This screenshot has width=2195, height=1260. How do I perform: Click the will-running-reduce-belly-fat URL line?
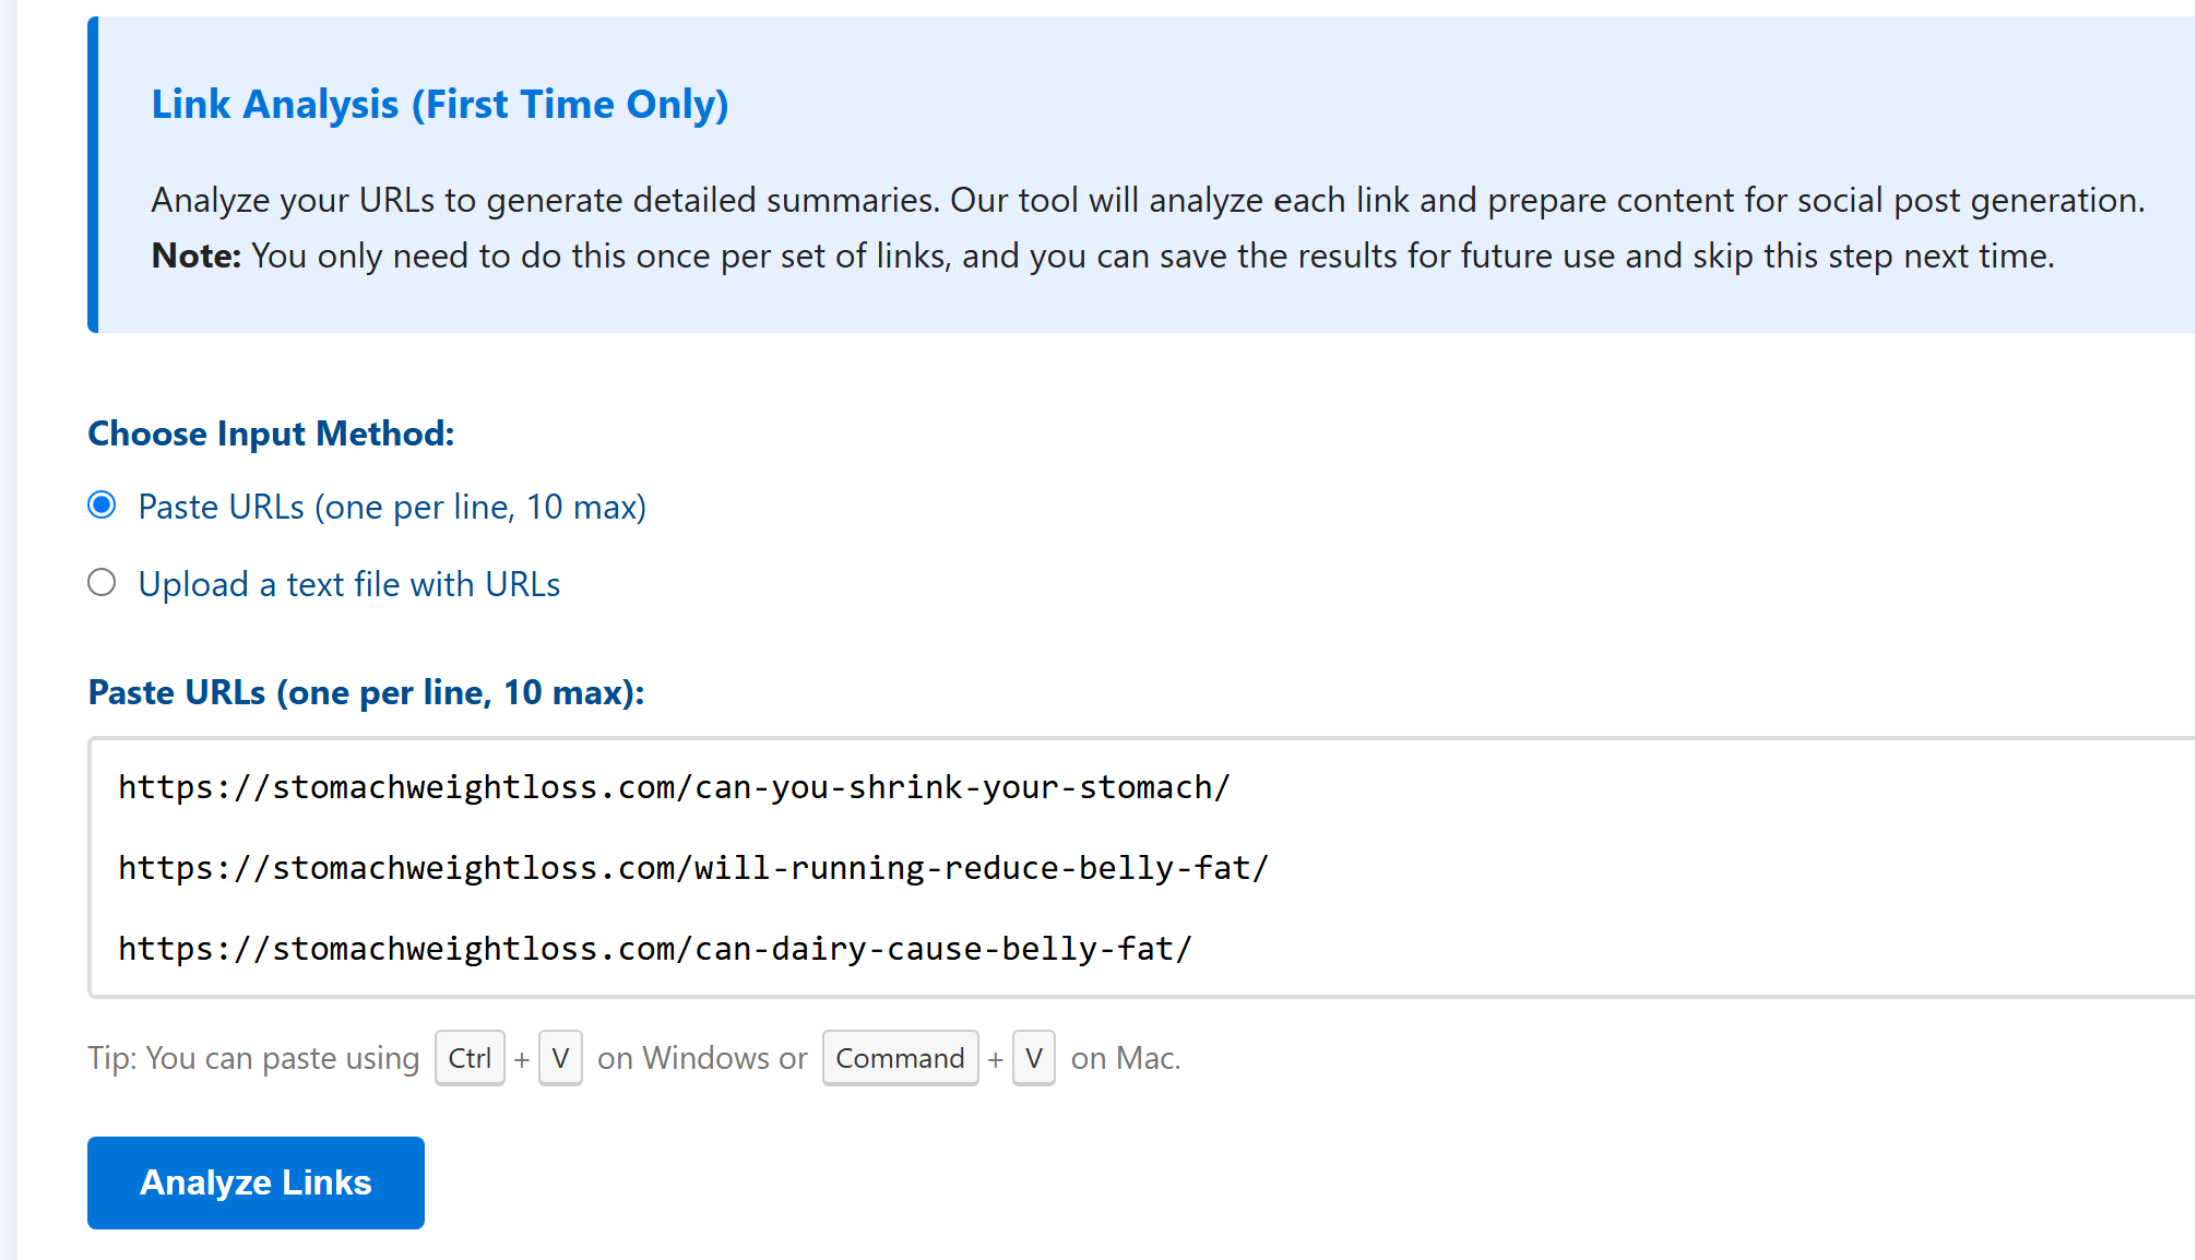[x=692, y=868]
